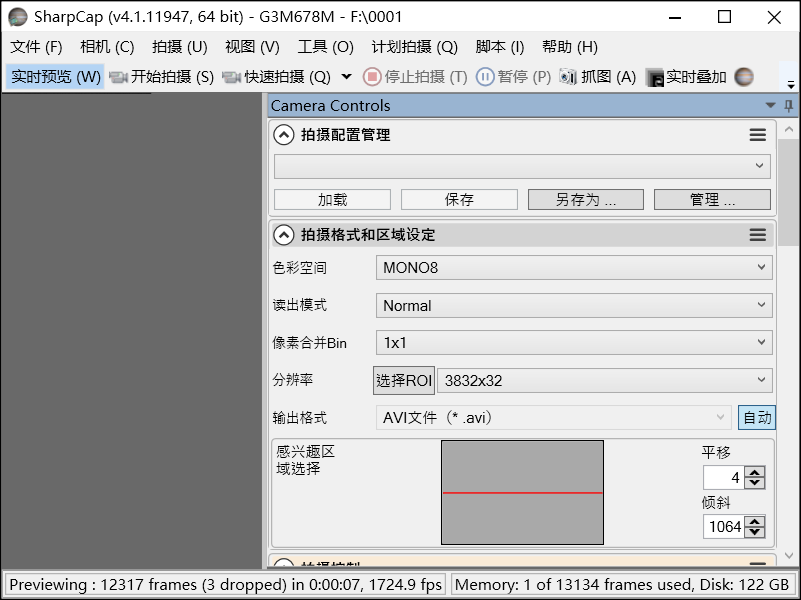This screenshot has height=600, width=801.
Task: Toggle the 自动 output format button
Action: 757,418
